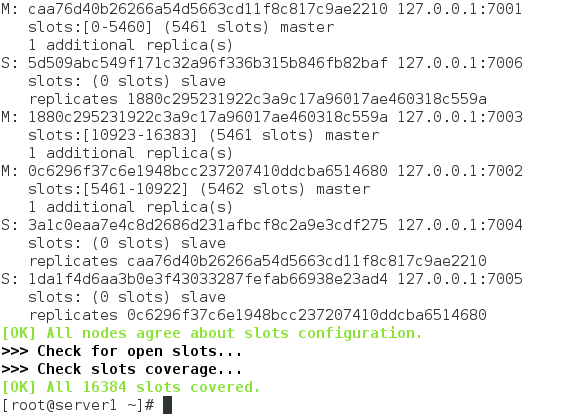Image resolution: width=575 pixels, height=416 pixels.
Task: Click the slave node ID 5d509abc549f171c32a96f336b315b846fb82baf
Action: point(208,63)
